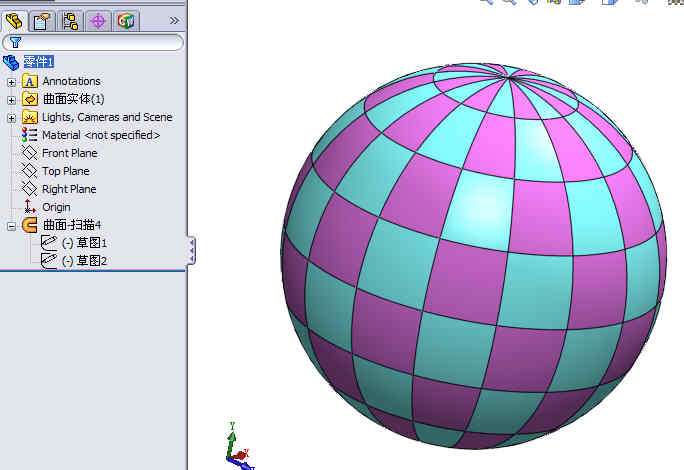Click the Annotations folder icon

click(30, 82)
